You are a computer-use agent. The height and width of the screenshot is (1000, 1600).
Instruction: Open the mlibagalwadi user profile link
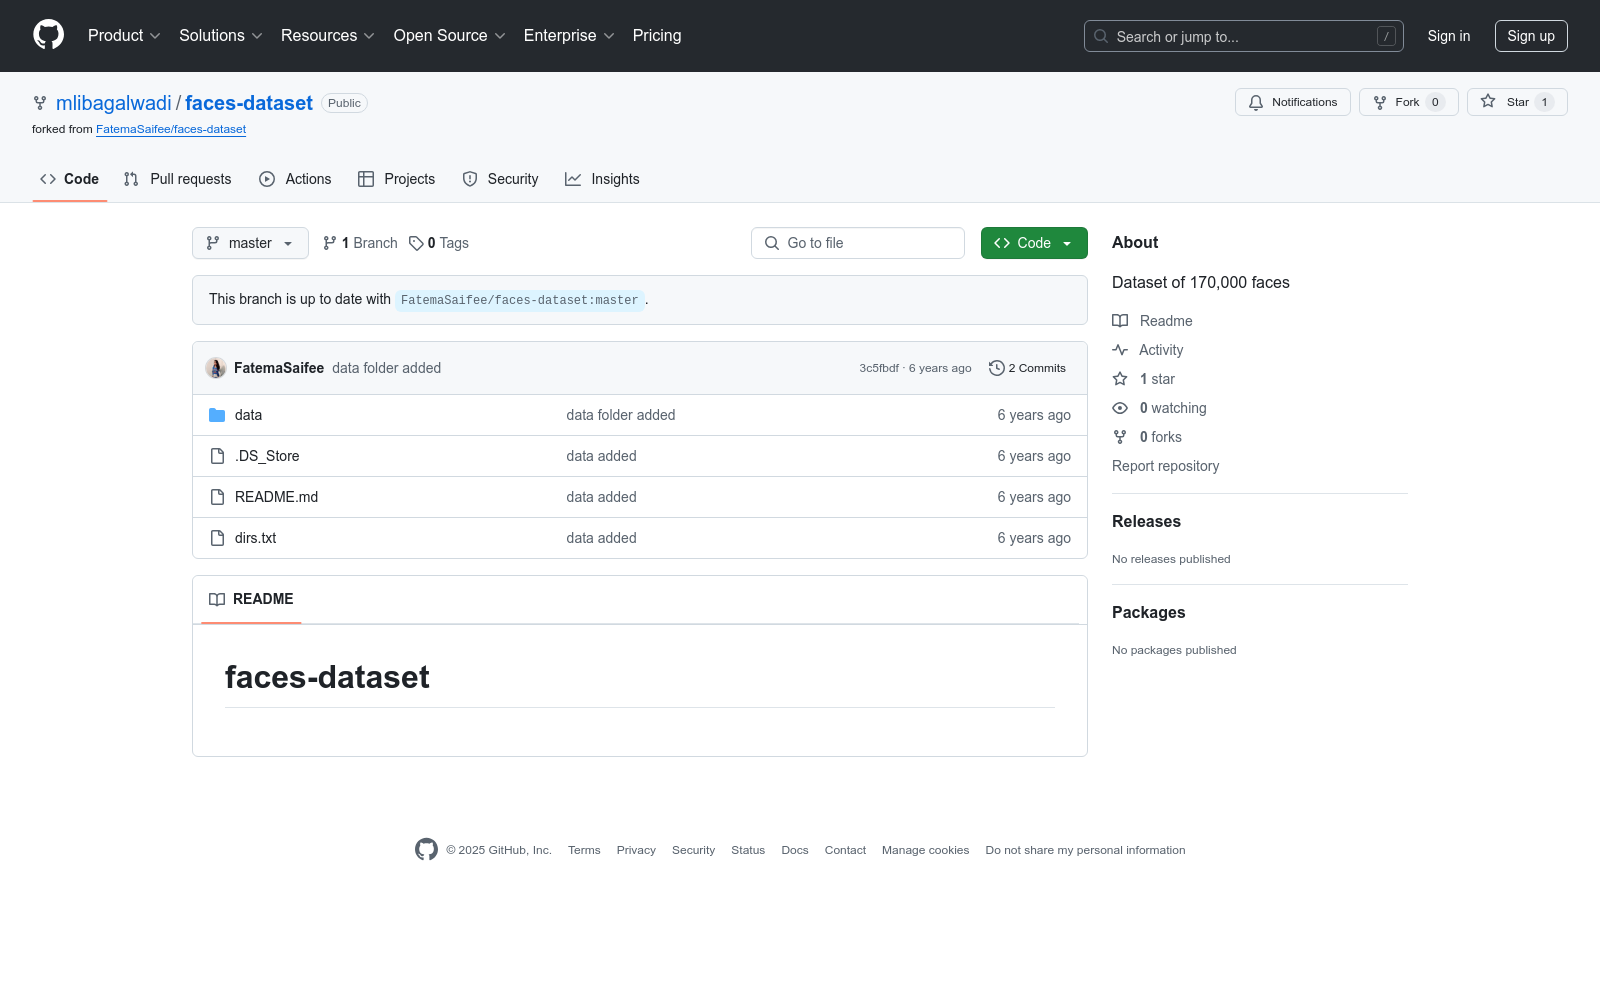point(114,103)
